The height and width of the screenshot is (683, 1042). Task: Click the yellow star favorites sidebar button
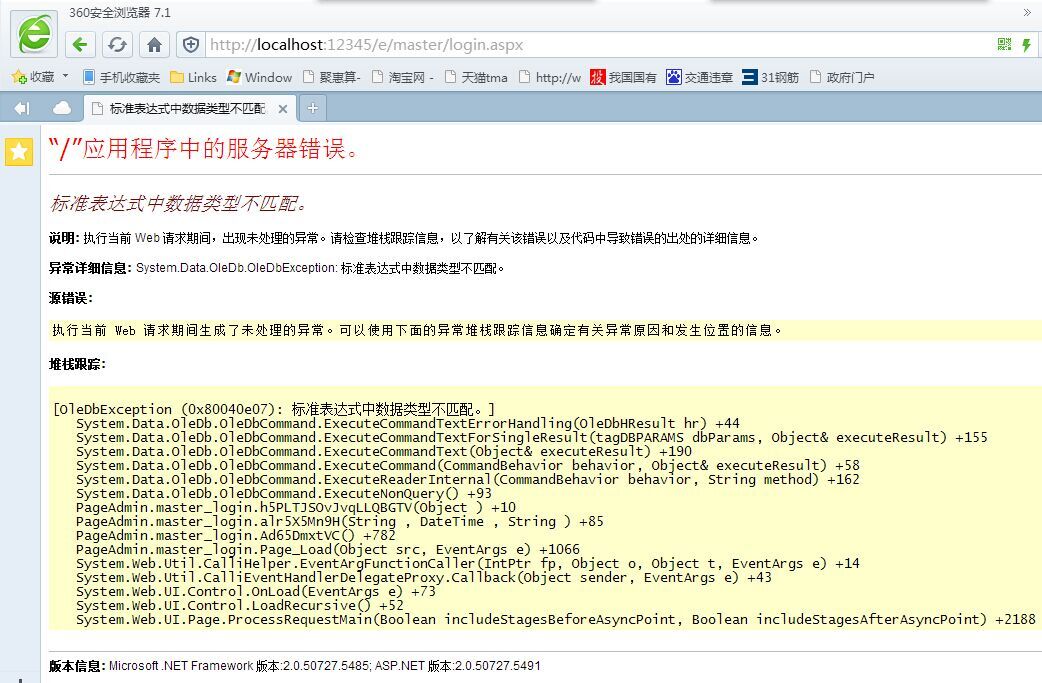19,151
